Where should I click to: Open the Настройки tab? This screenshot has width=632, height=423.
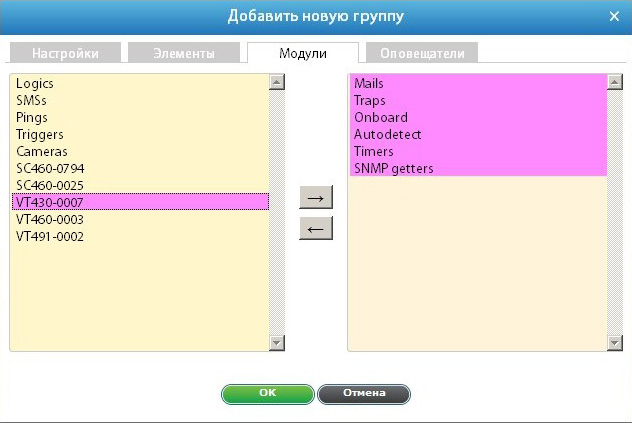[x=65, y=53]
